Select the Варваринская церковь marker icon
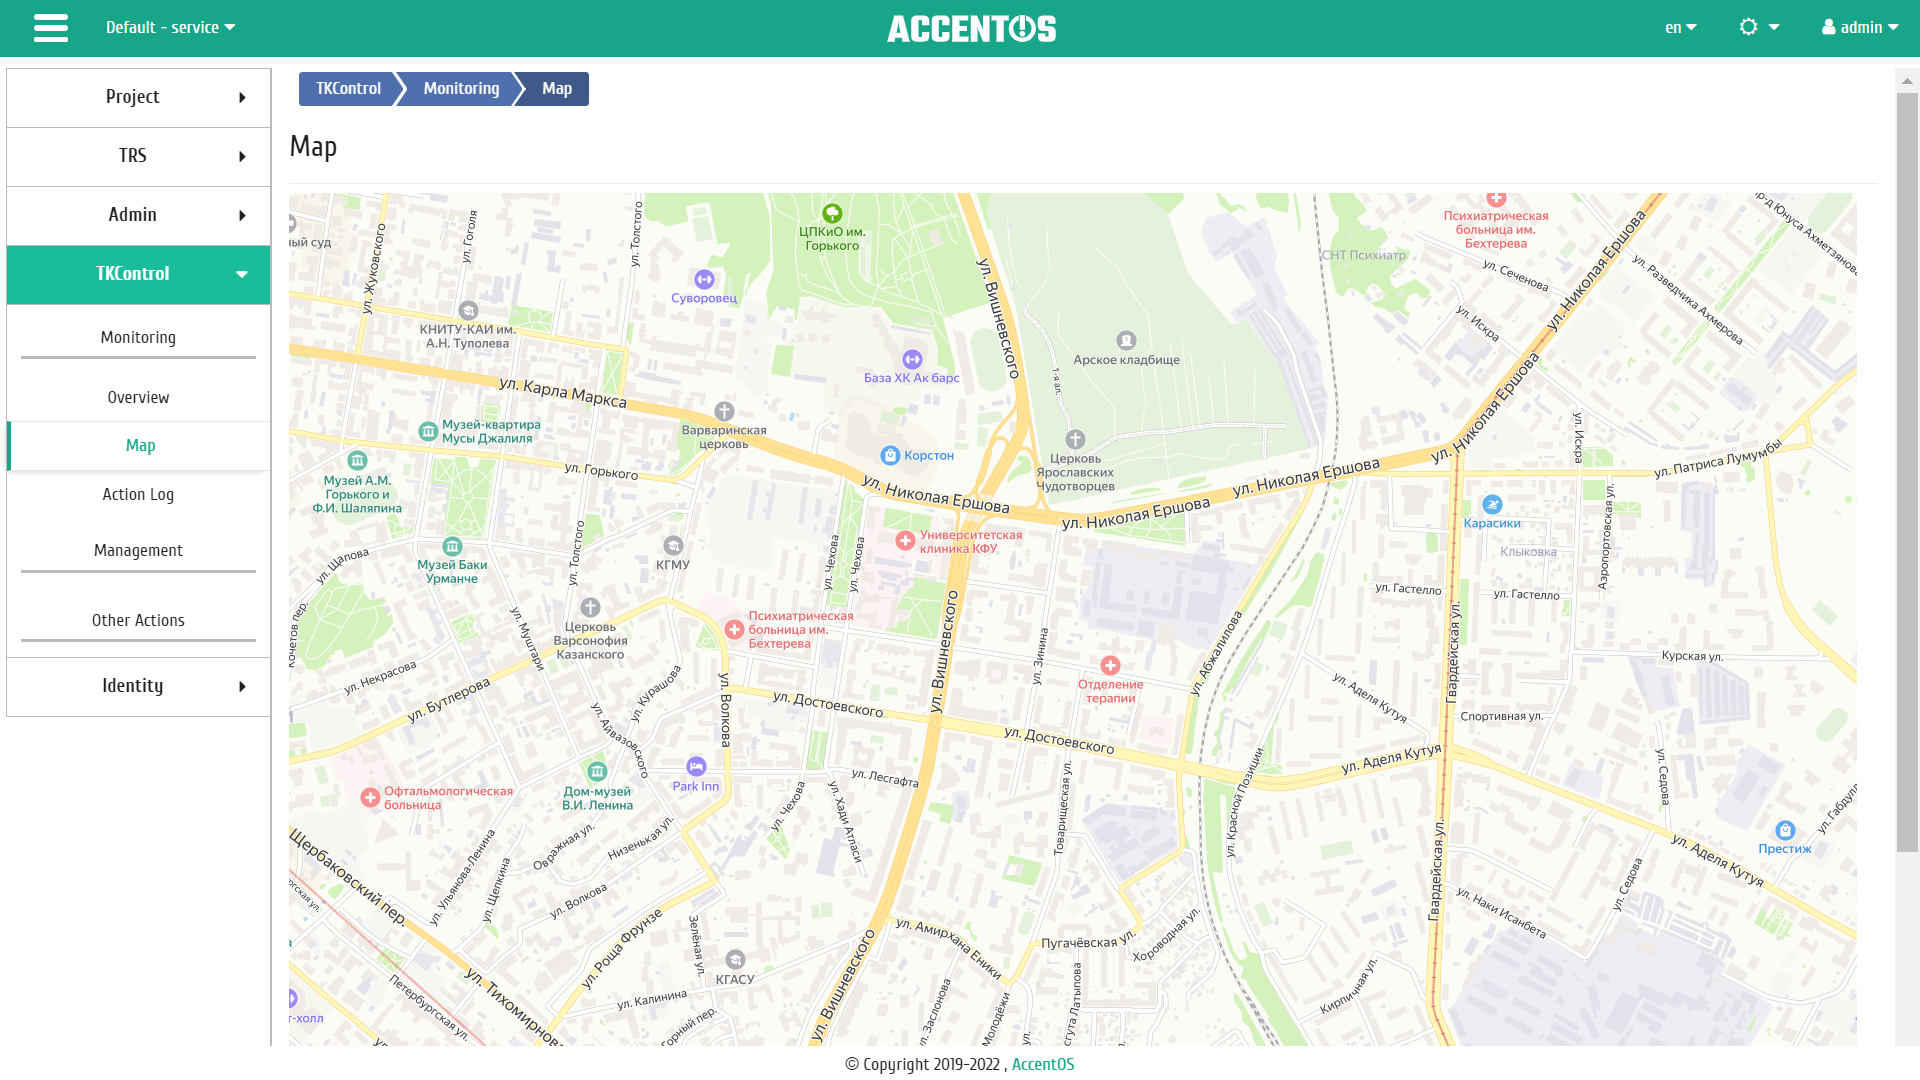This screenshot has width=1920, height=1080. click(x=725, y=411)
